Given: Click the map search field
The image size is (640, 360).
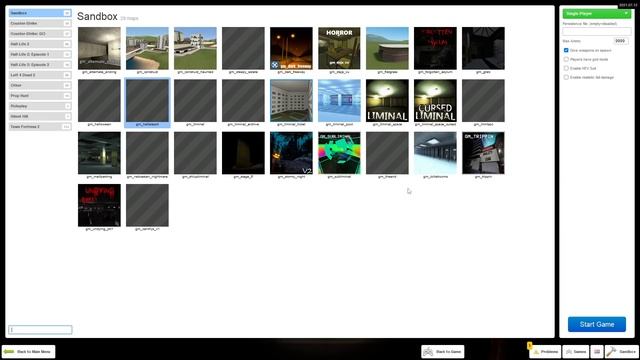Looking at the screenshot, I should [x=40, y=330].
